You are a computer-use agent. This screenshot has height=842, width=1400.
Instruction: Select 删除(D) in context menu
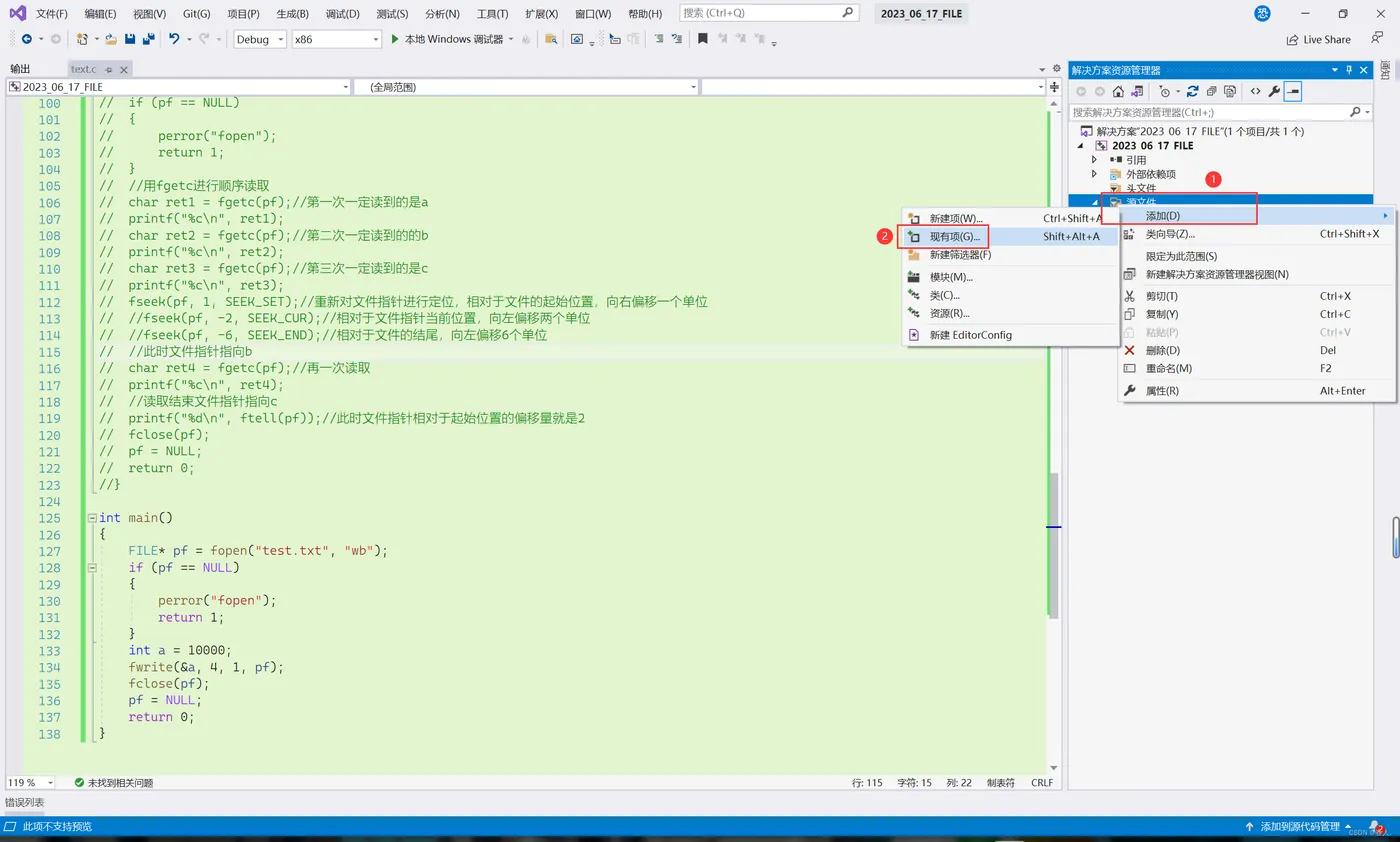tap(1256, 350)
